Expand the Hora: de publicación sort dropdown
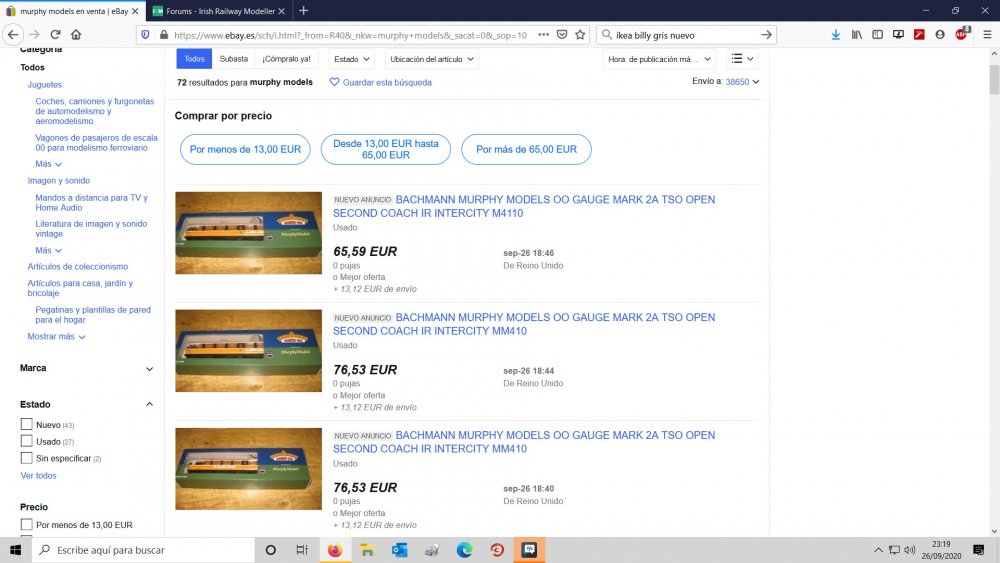Screen dimensions: 1000x563 coord(660,59)
